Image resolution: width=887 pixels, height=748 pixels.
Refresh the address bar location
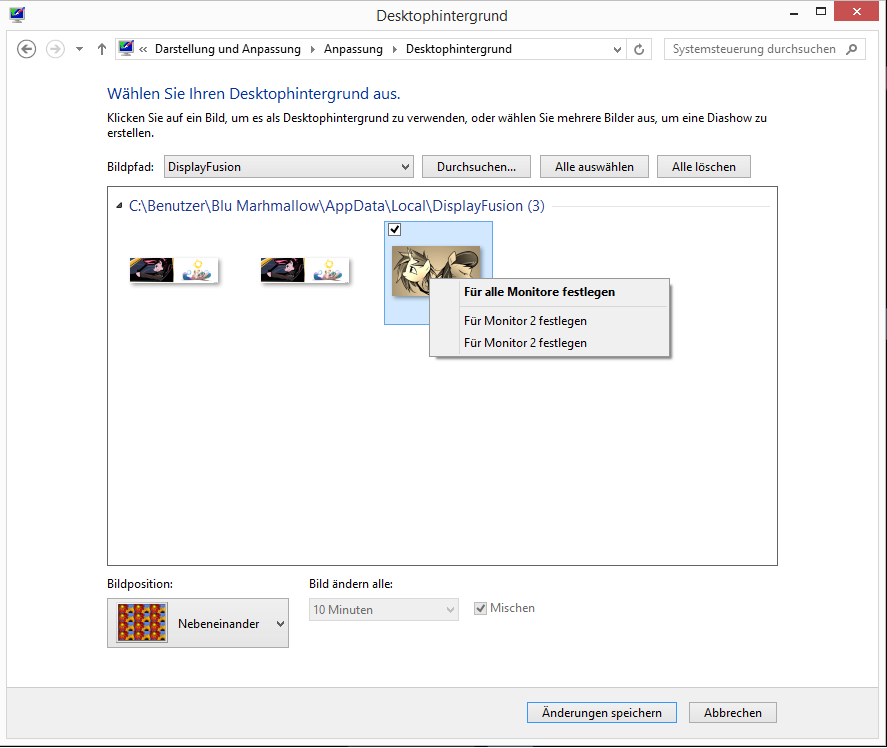tap(639, 50)
